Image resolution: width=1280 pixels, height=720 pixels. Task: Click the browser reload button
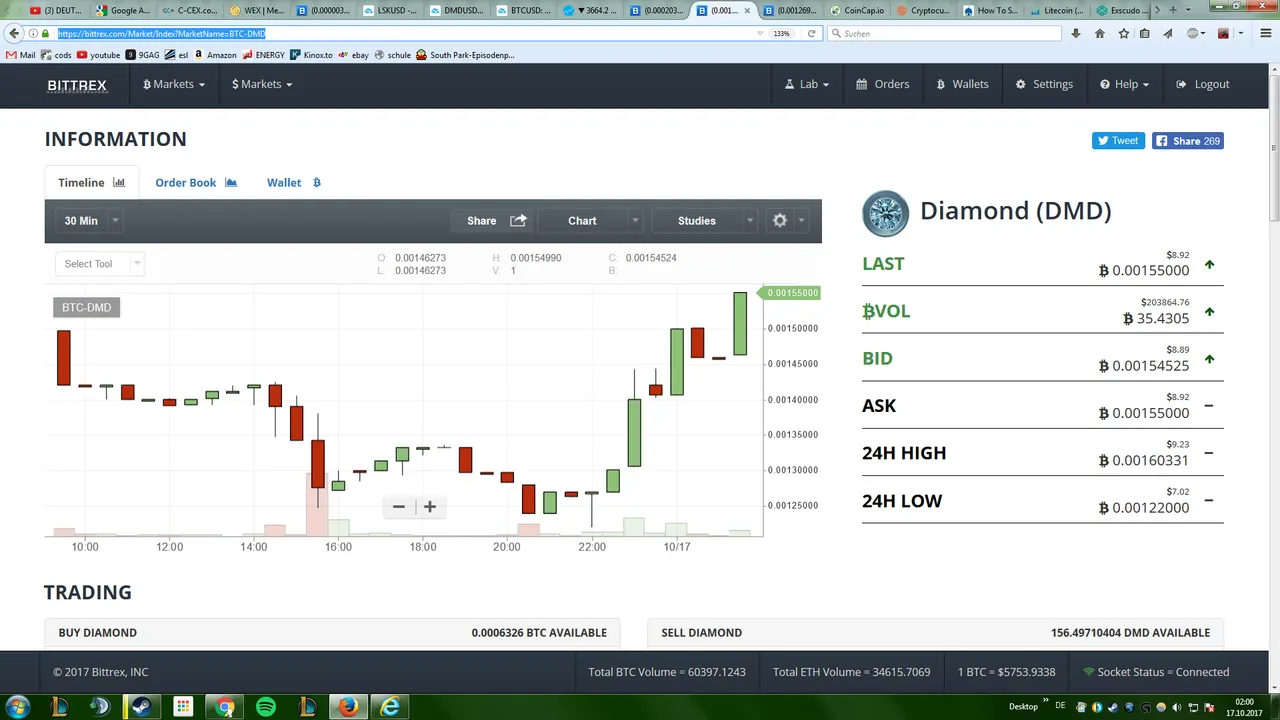pyautogui.click(x=811, y=33)
